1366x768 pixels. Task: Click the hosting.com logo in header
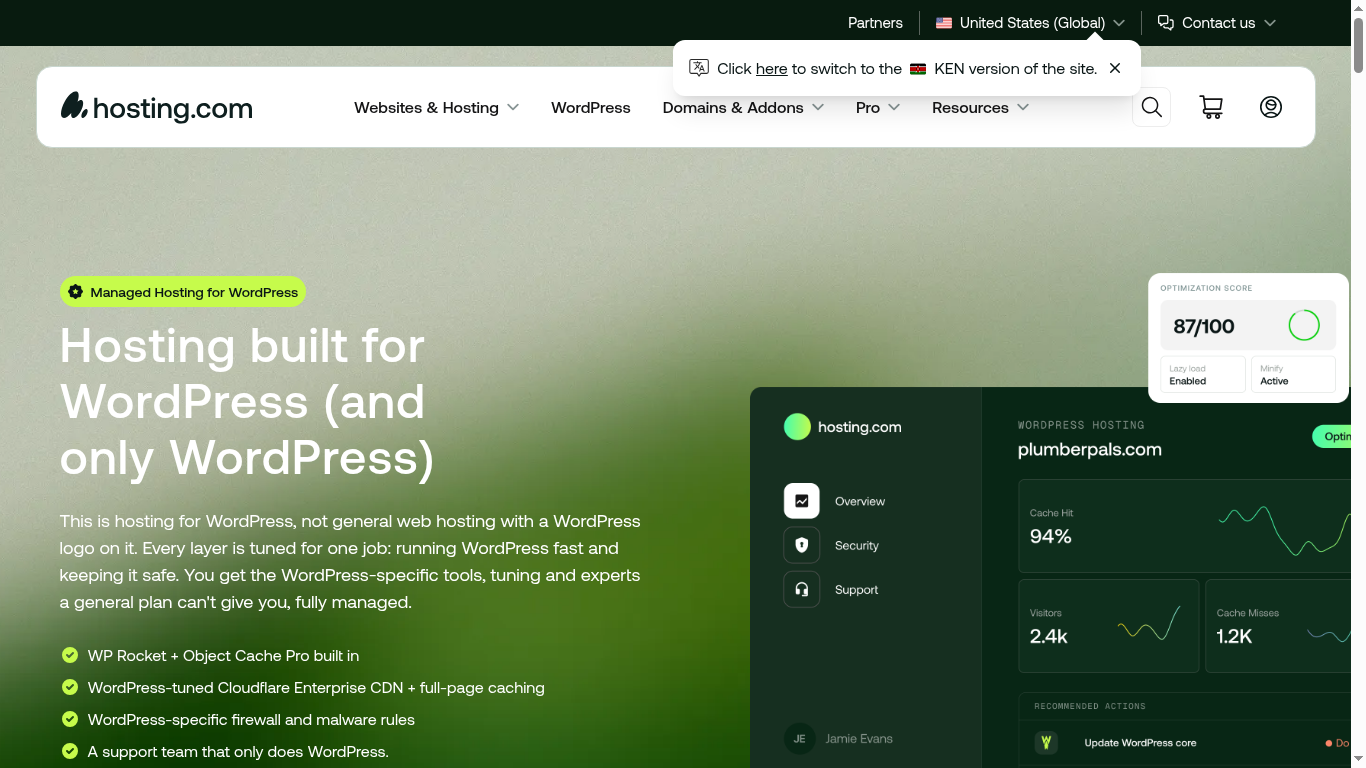[x=157, y=107]
